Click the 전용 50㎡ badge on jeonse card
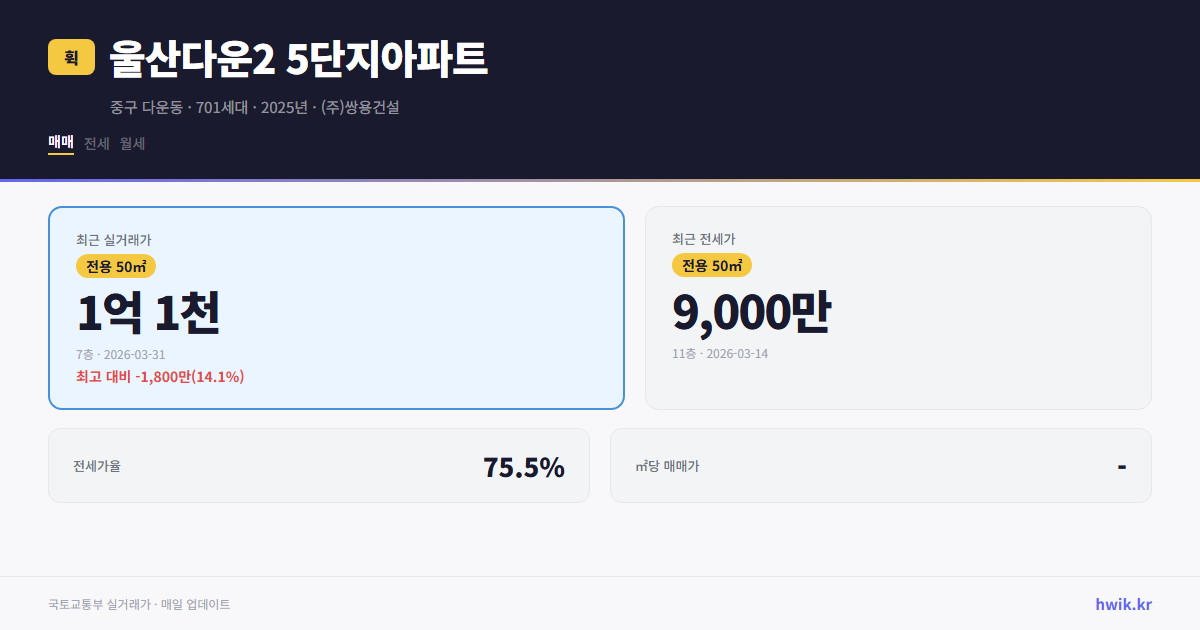Viewport: 1200px width, 630px height. [712, 265]
